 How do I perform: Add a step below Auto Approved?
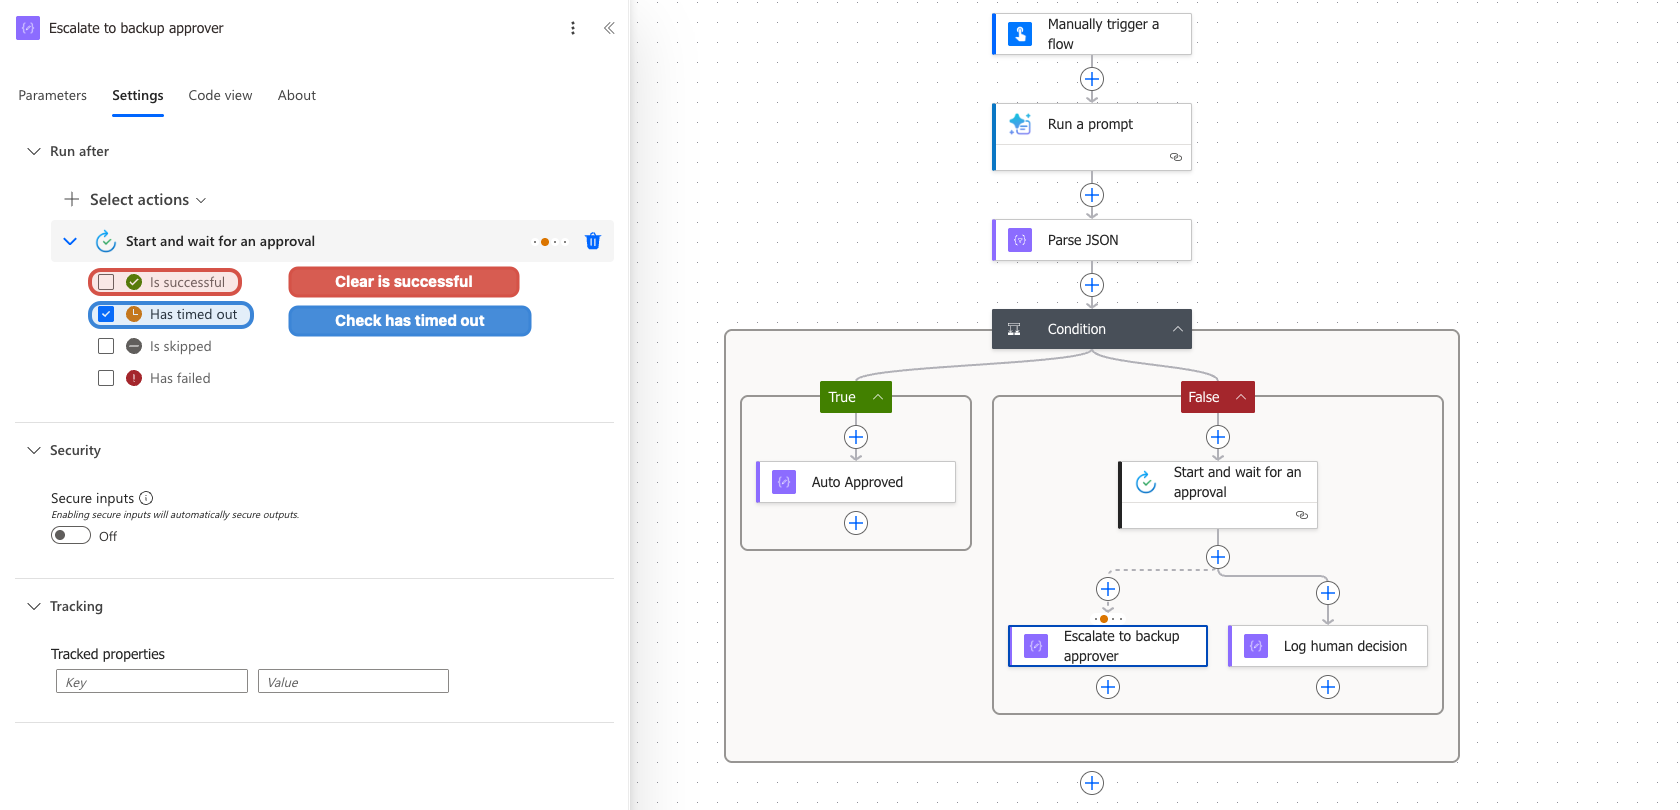856,523
